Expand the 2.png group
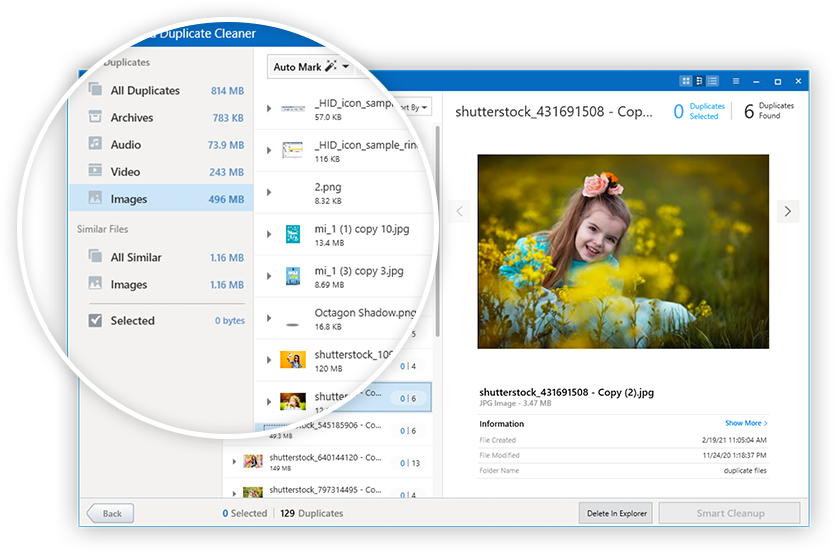Screen dimensions: 834x552 pyautogui.click(x=269, y=193)
